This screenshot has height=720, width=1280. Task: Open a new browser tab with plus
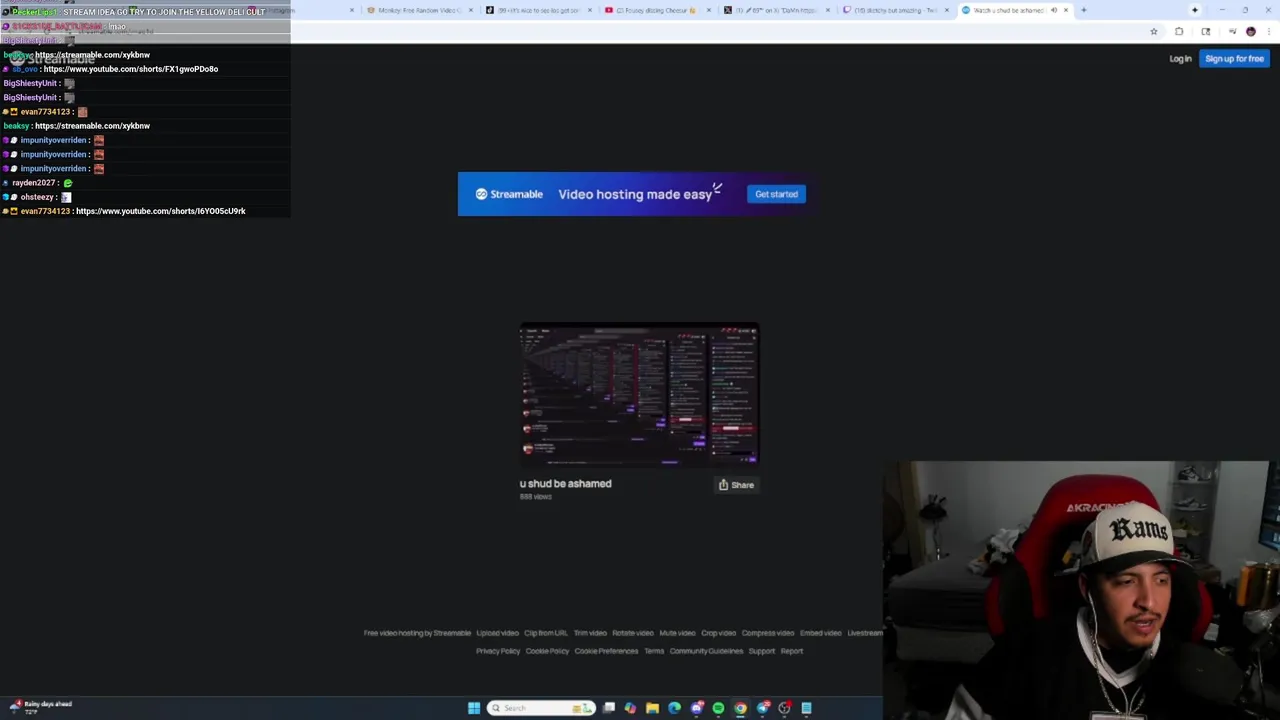click(x=1084, y=10)
